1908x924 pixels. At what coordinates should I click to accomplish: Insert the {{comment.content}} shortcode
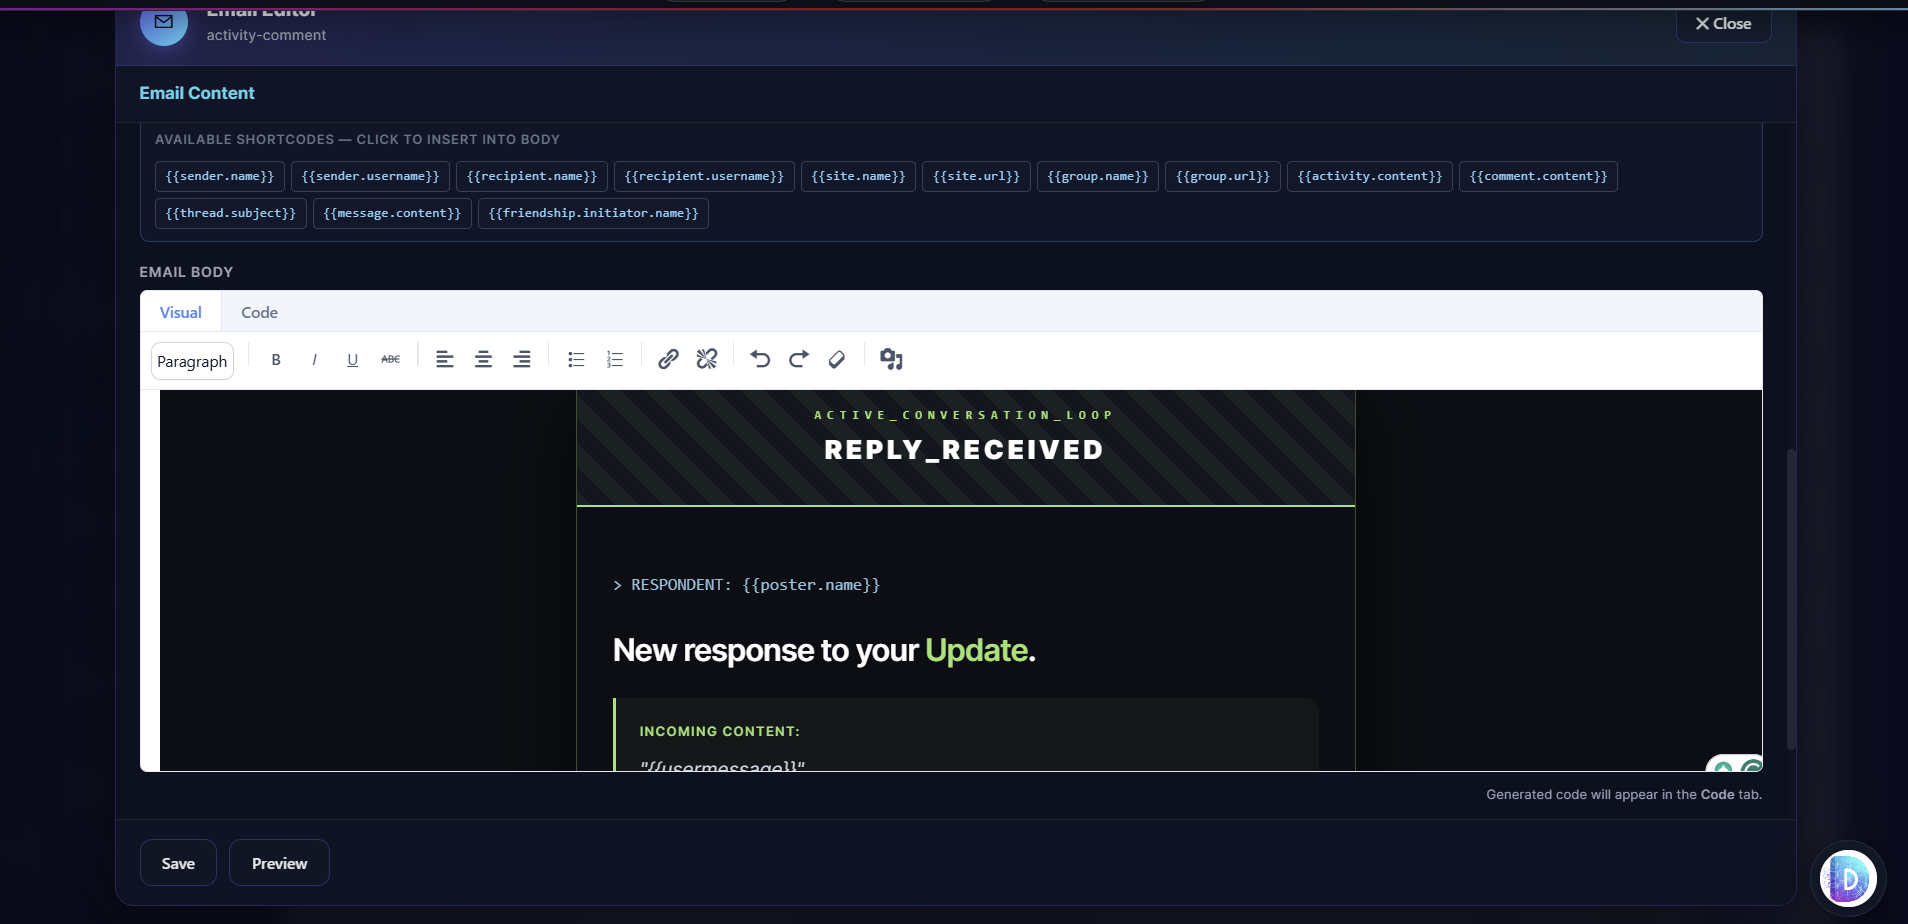pos(1537,176)
